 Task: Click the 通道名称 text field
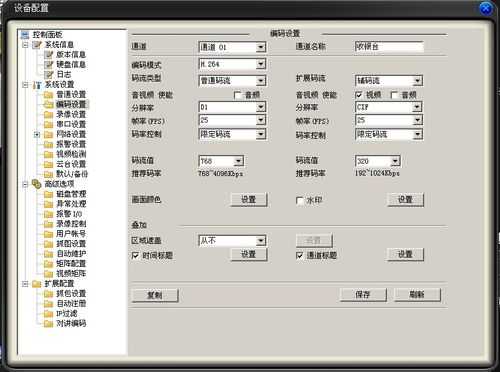pyautogui.click(x=389, y=47)
